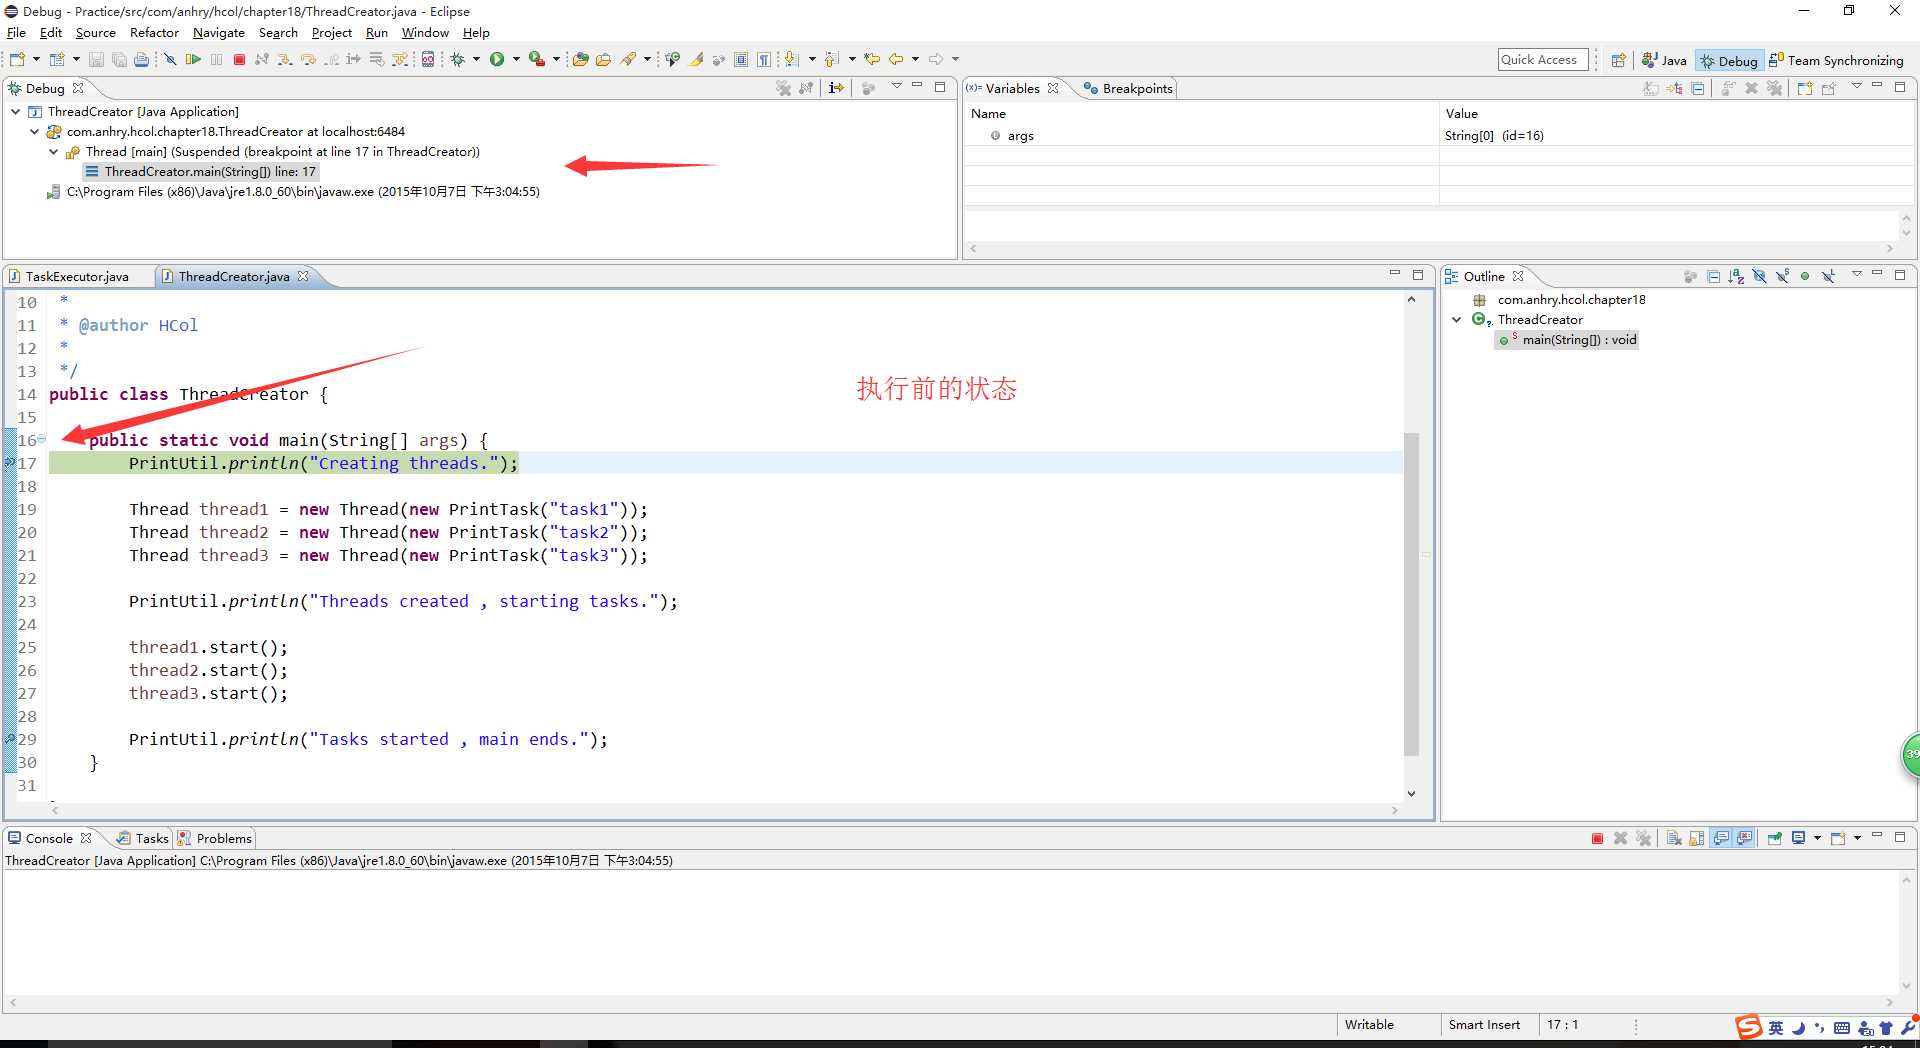Click the green Run launch button
The height and width of the screenshot is (1048, 1920).
tap(497, 59)
